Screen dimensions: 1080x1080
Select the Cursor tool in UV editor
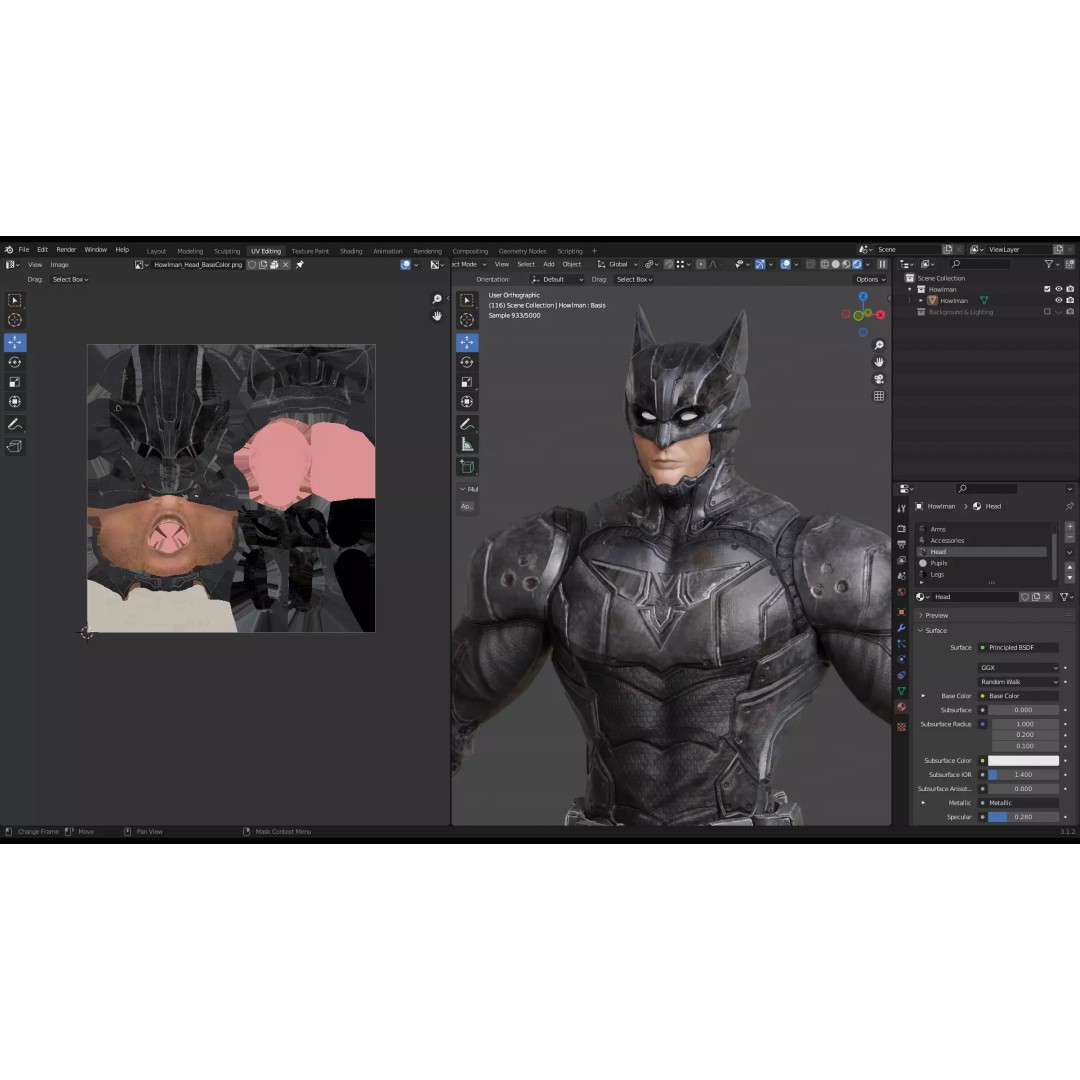tap(14, 320)
